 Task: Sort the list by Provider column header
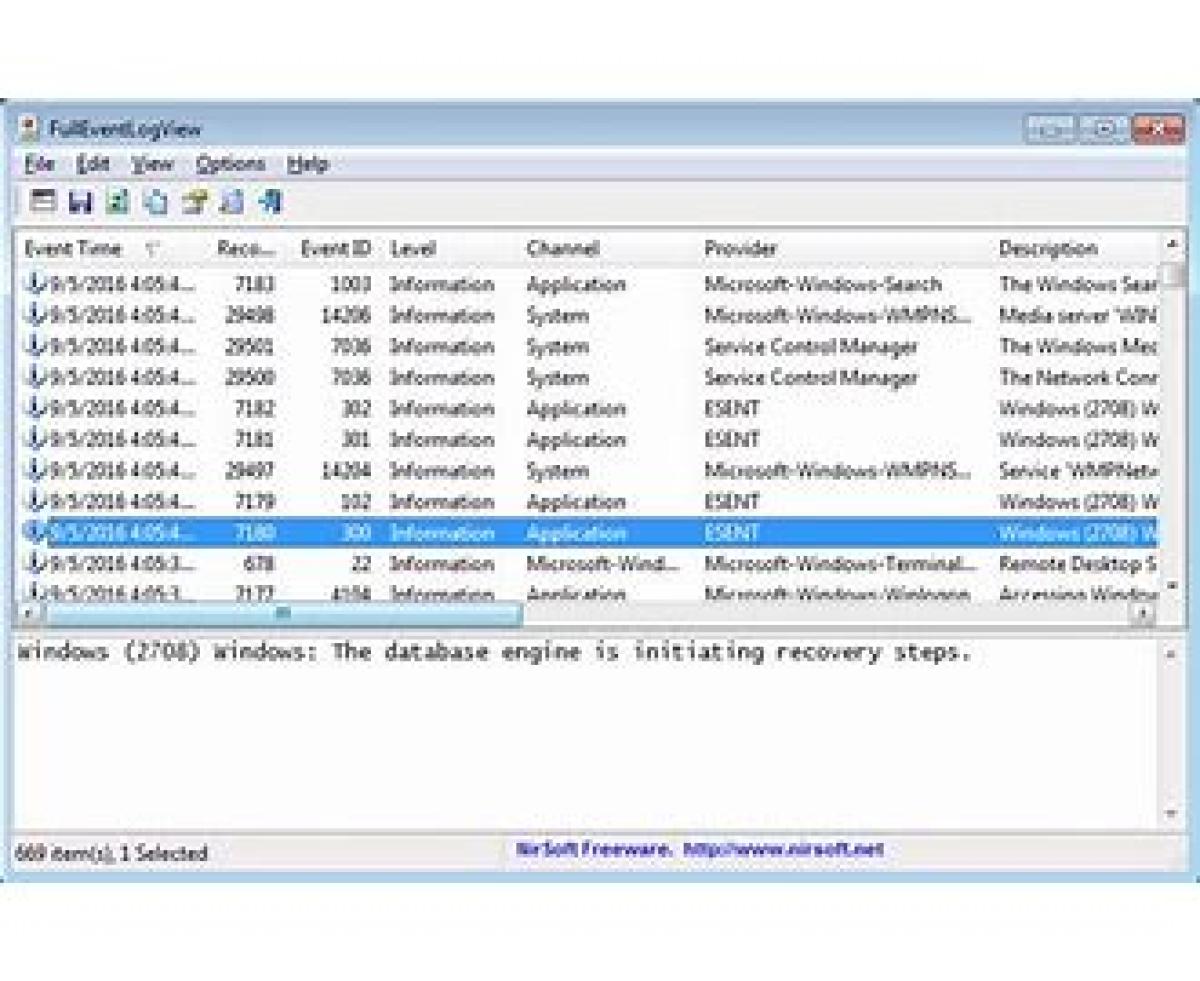click(x=740, y=249)
